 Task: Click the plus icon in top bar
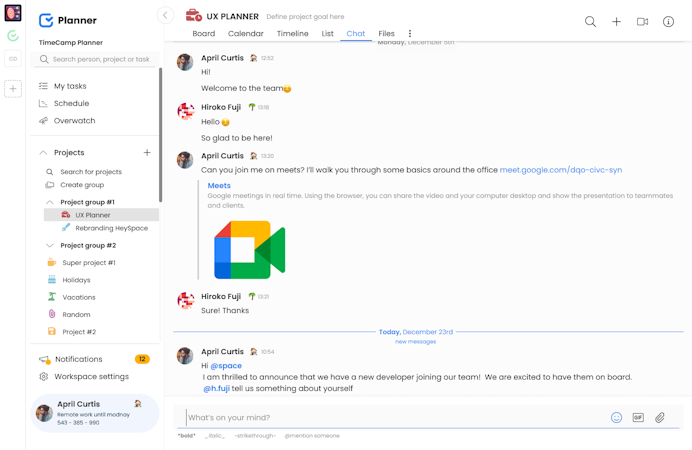coord(616,21)
